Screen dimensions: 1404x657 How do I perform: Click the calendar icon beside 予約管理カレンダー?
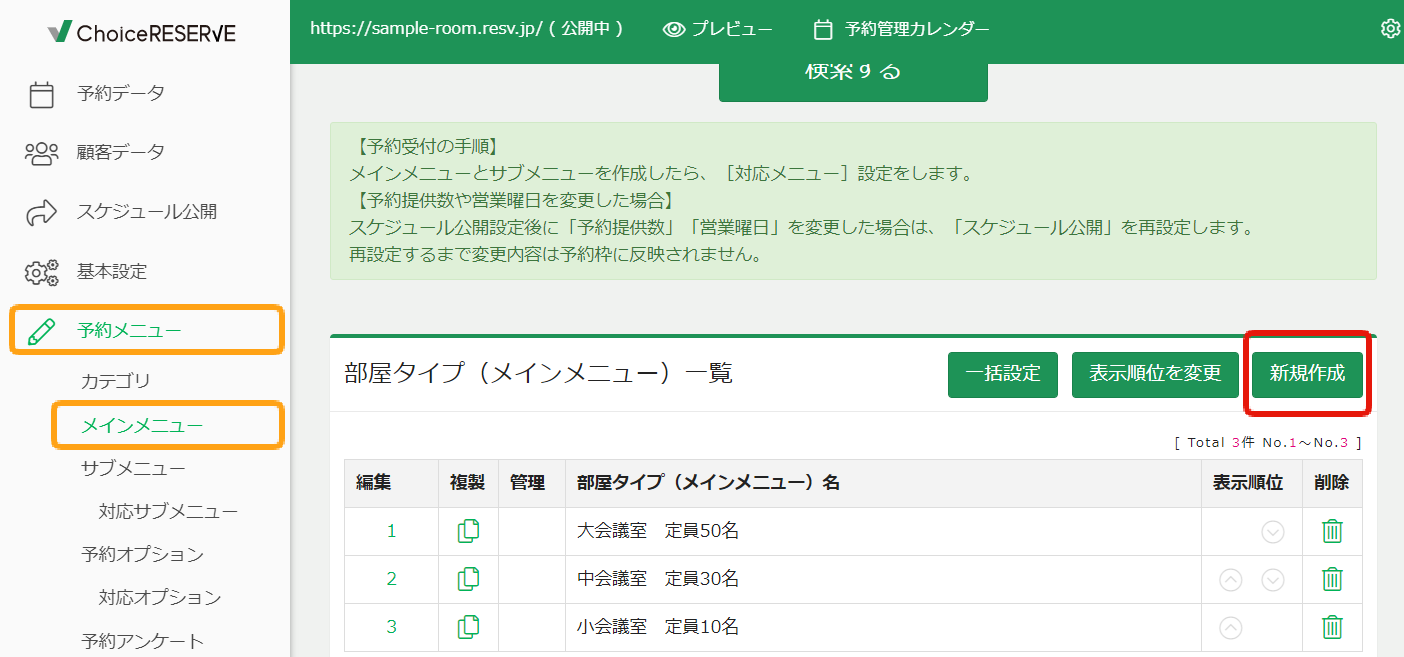(823, 29)
